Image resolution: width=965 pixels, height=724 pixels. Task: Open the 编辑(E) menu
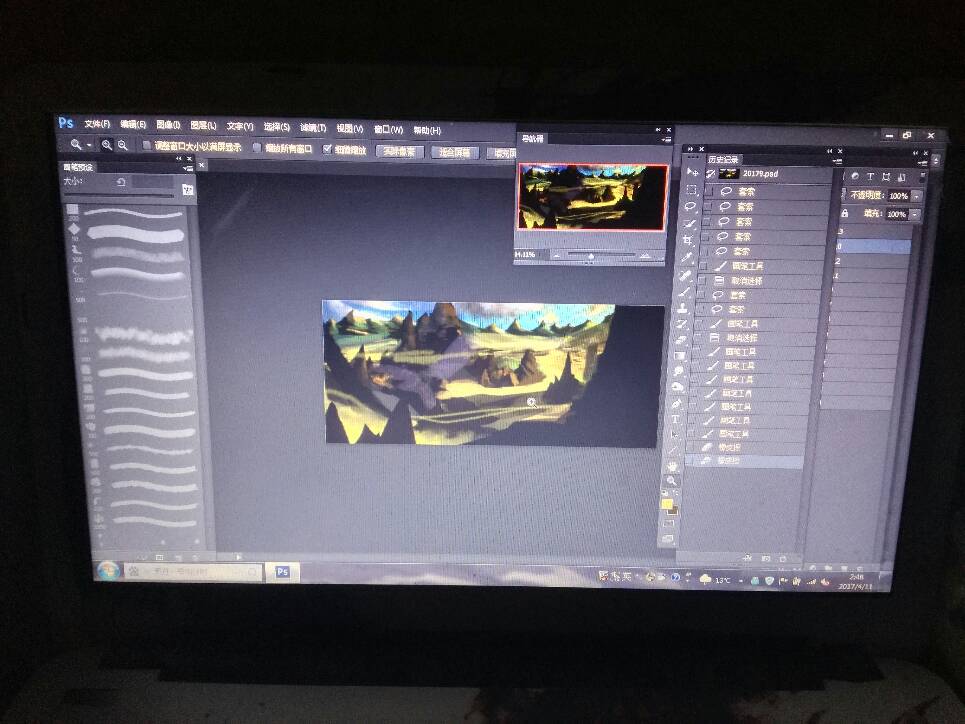coord(133,124)
